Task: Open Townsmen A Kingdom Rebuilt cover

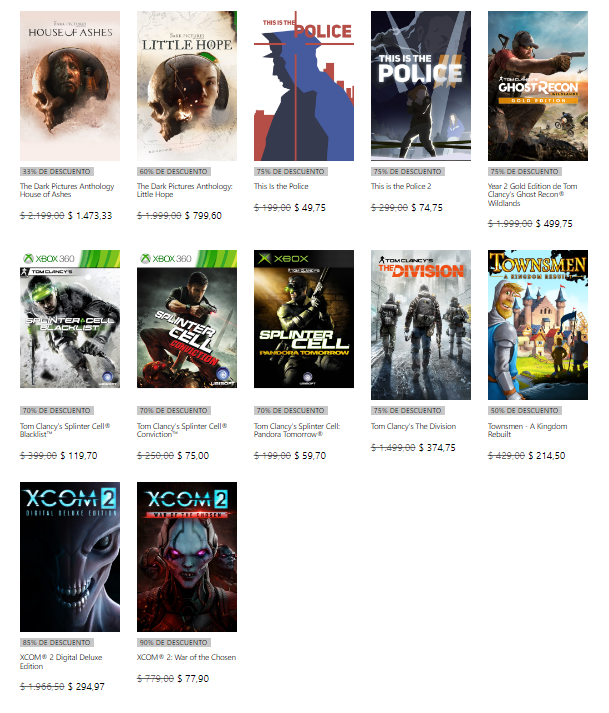Action: point(538,325)
